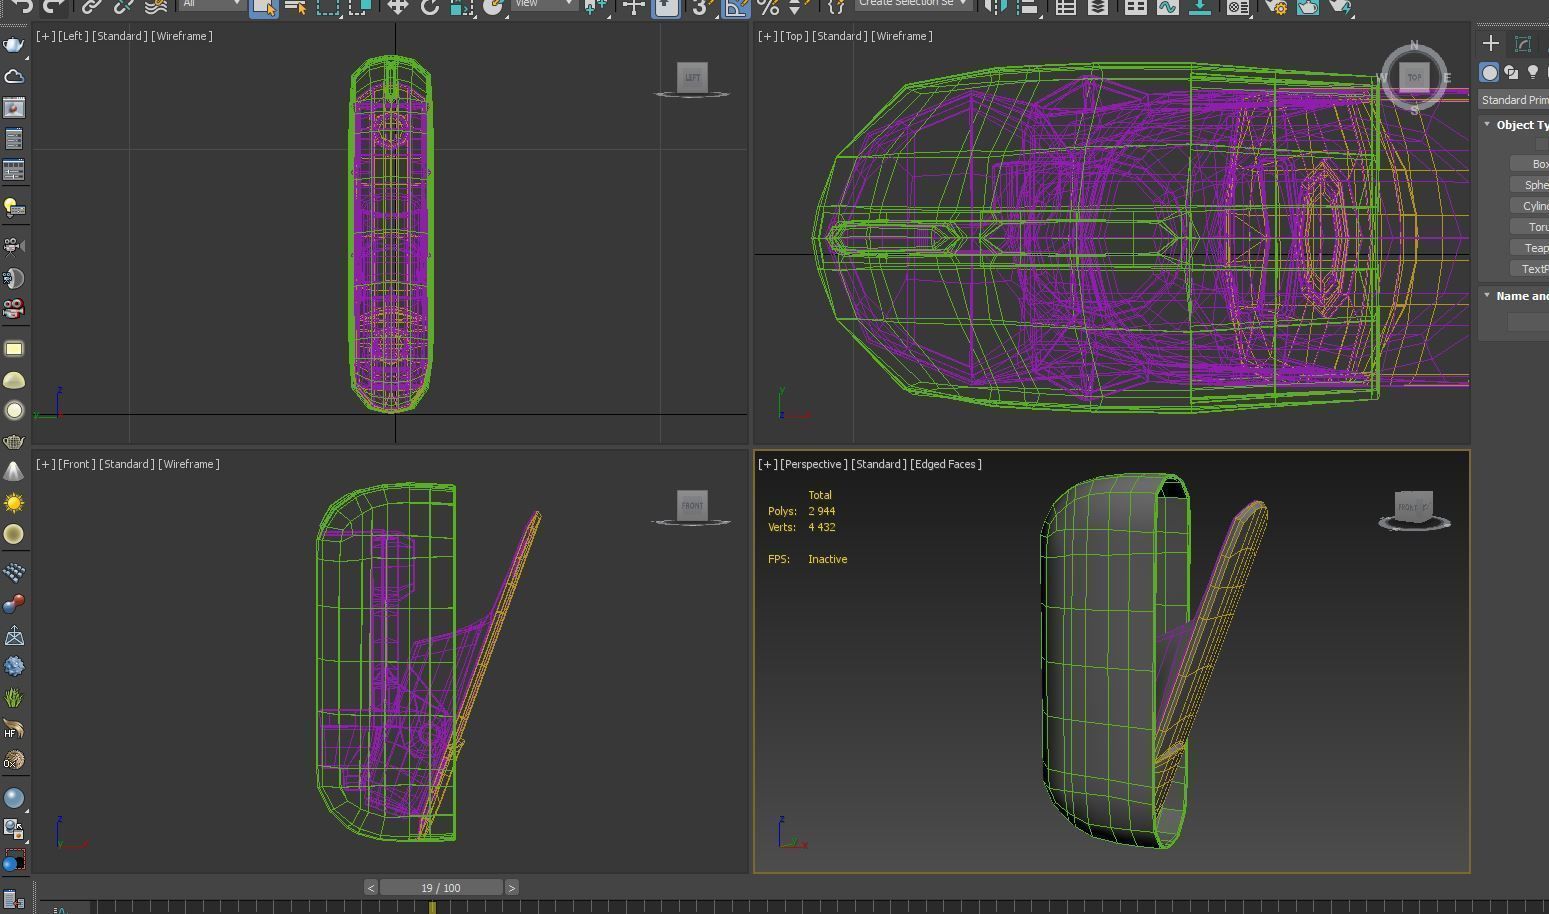Open the Left view label menu

(72, 36)
